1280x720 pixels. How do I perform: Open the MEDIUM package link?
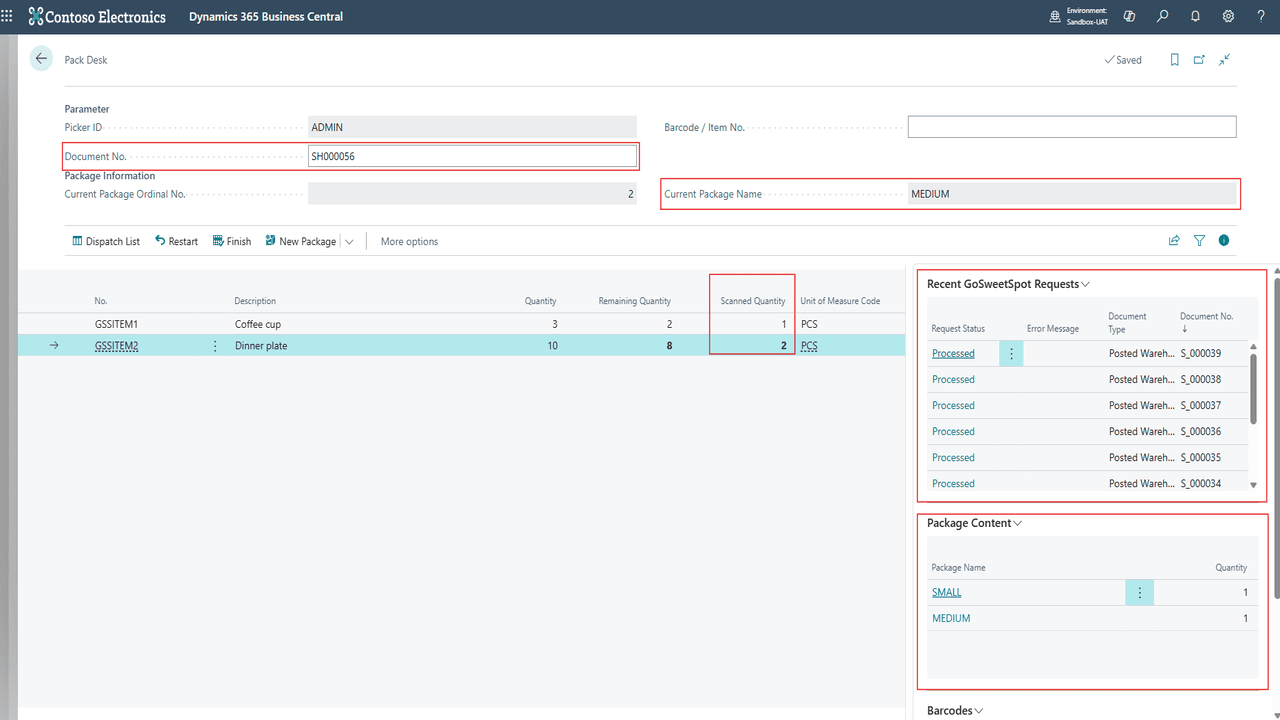click(951, 618)
